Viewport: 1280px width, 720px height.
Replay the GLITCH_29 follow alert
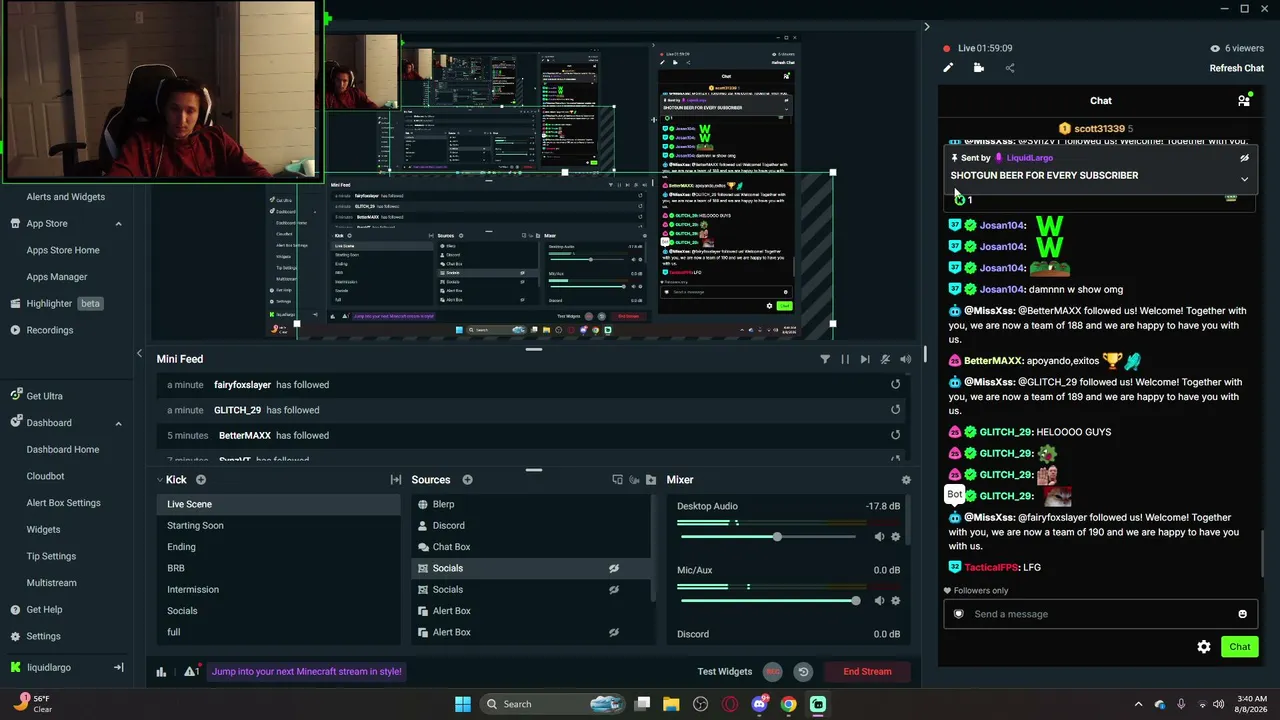pos(895,410)
